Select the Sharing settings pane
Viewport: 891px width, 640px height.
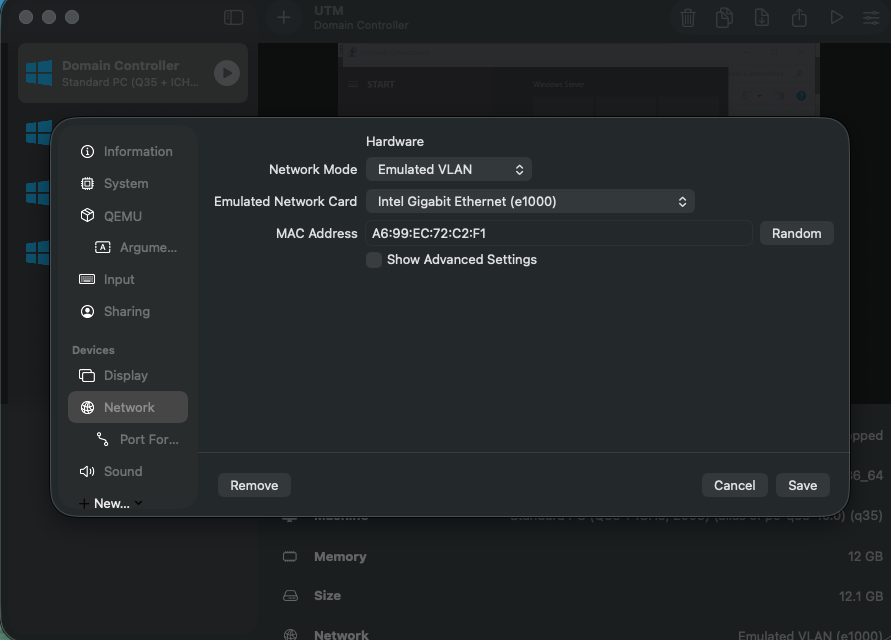coord(125,311)
